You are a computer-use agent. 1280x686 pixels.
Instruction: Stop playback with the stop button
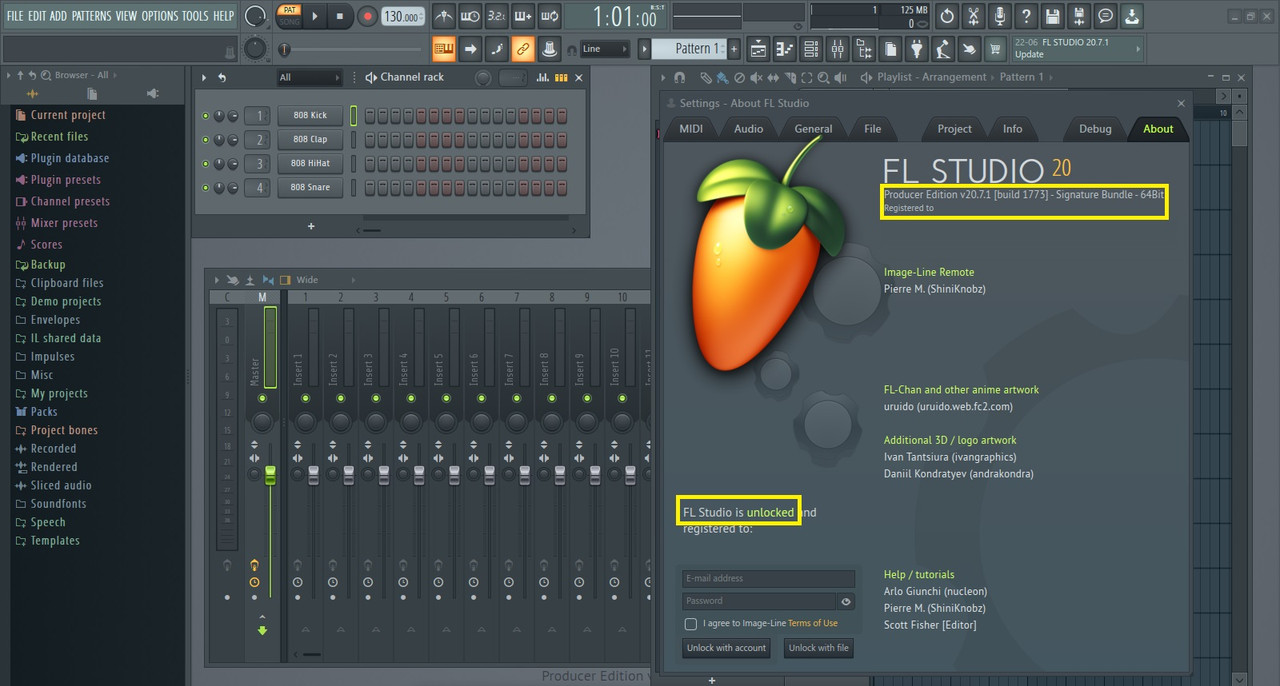340,16
